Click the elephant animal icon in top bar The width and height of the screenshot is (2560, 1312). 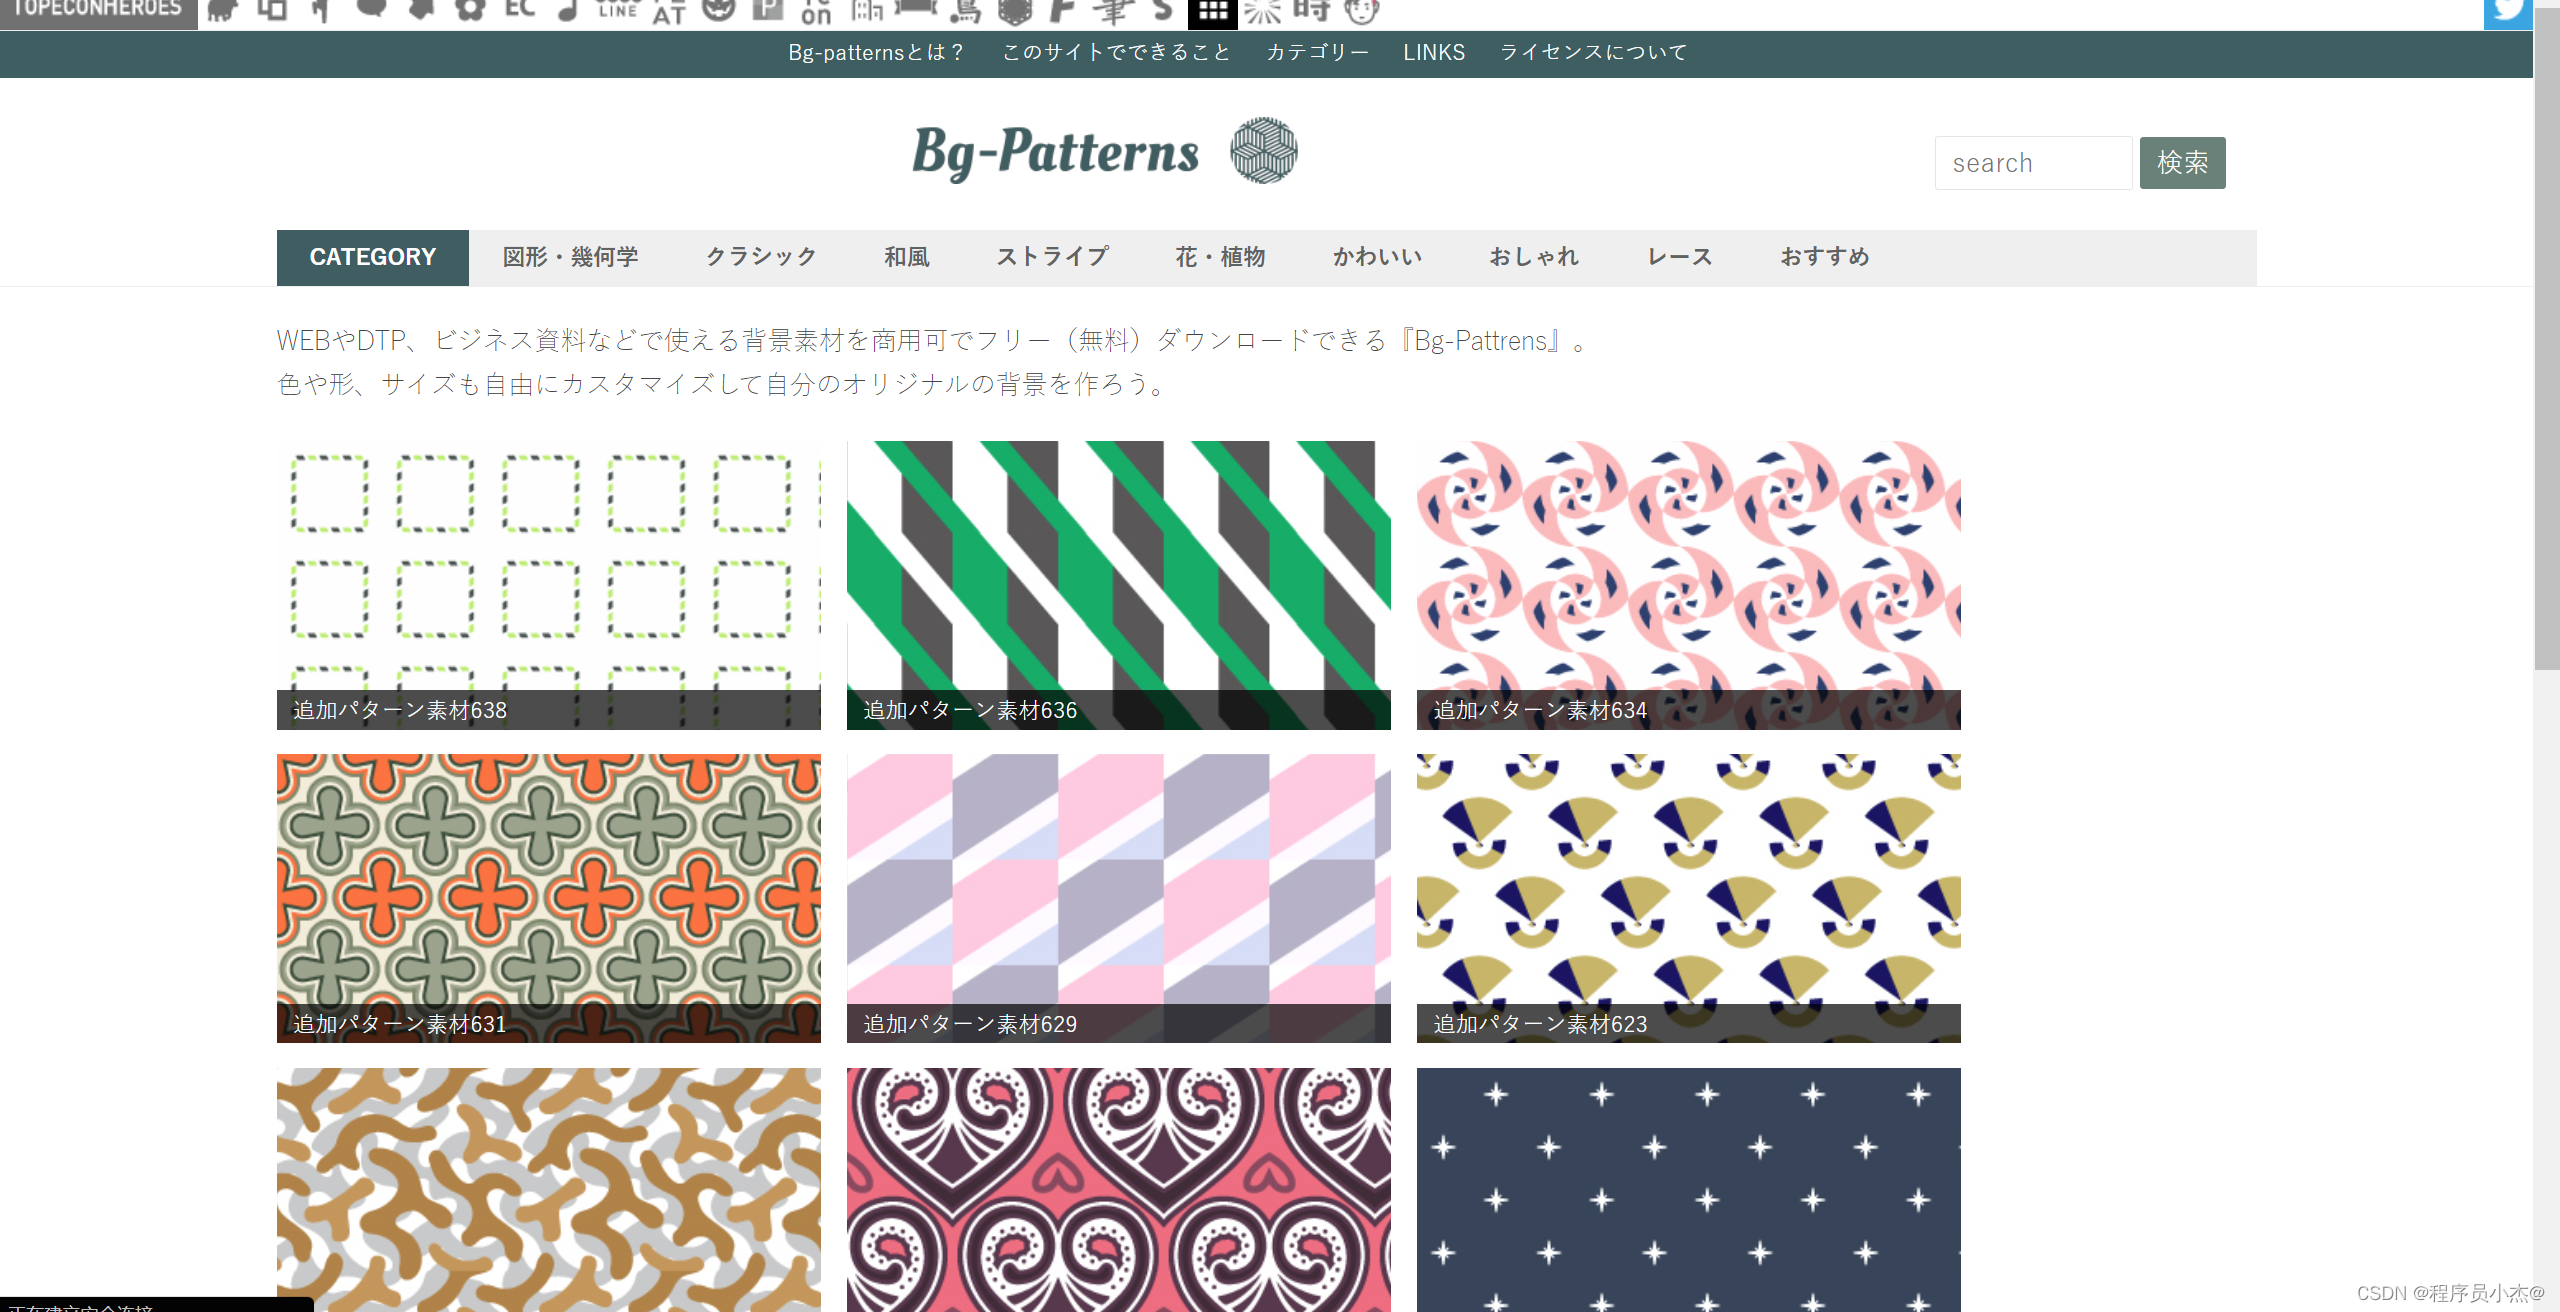click(x=222, y=10)
